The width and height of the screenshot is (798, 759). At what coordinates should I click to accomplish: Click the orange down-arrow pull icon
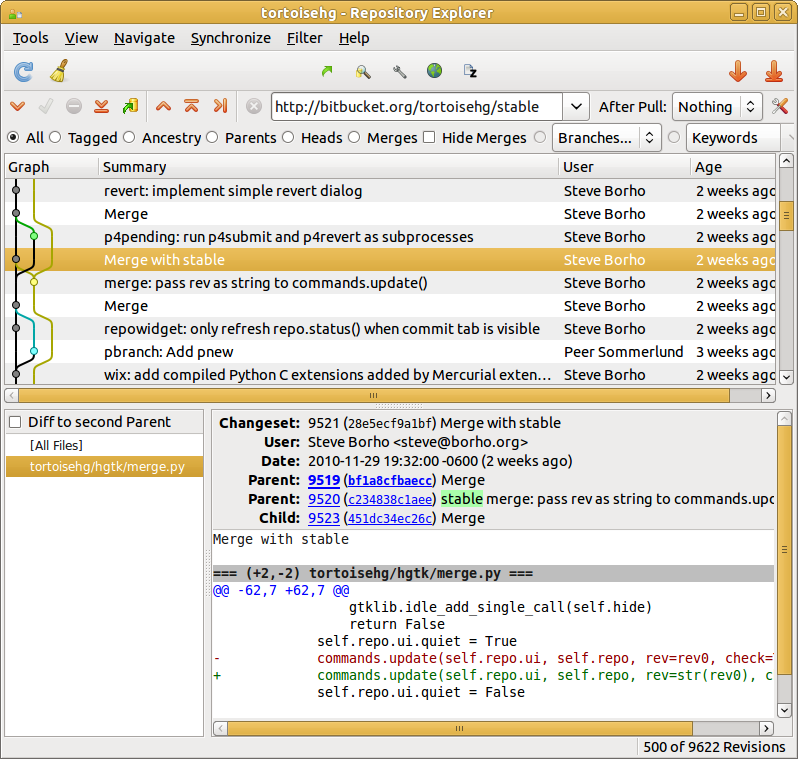pos(737,71)
